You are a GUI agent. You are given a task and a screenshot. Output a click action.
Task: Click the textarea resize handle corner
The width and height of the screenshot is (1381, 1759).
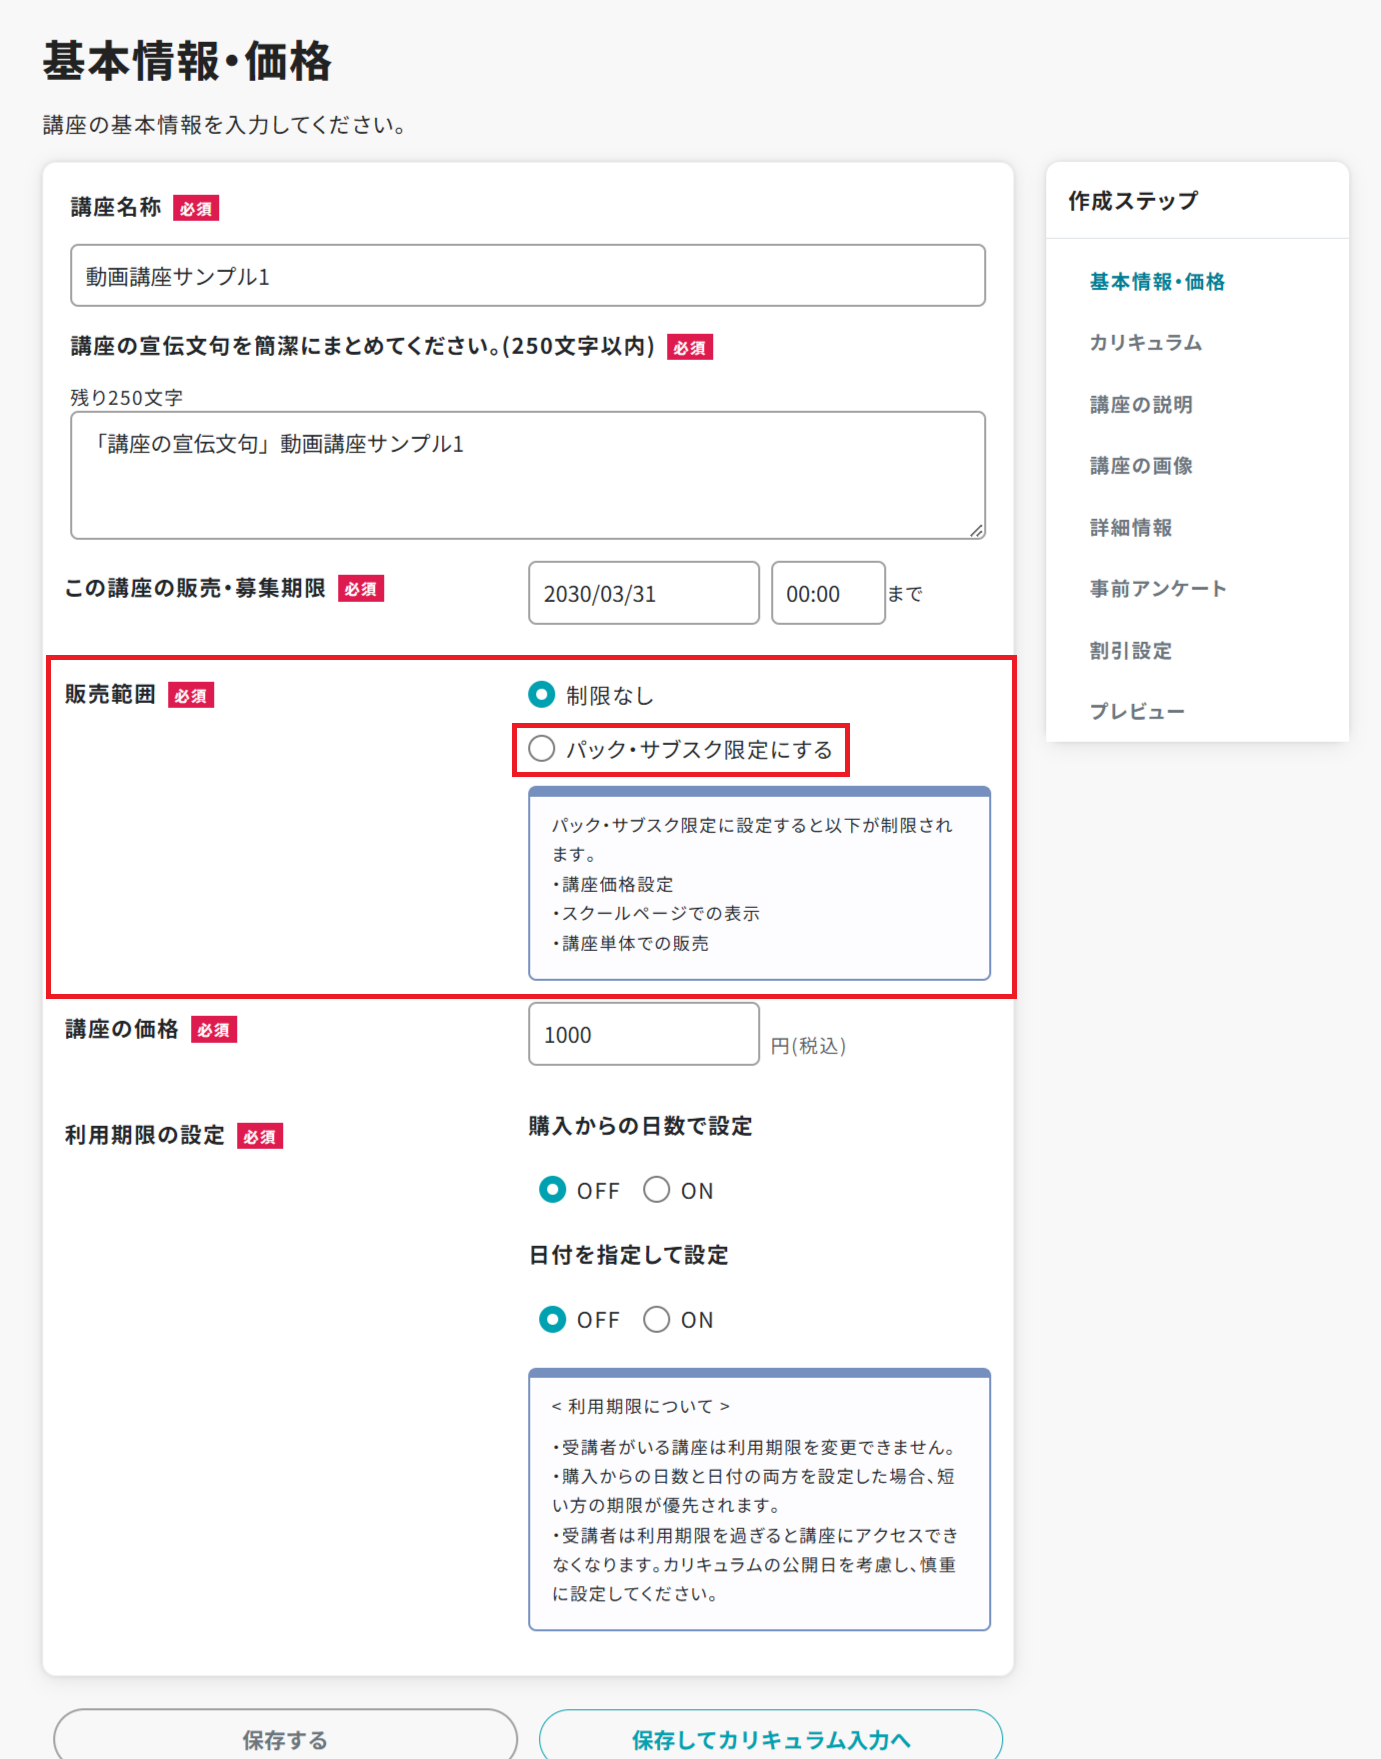(x=976, y=530)
